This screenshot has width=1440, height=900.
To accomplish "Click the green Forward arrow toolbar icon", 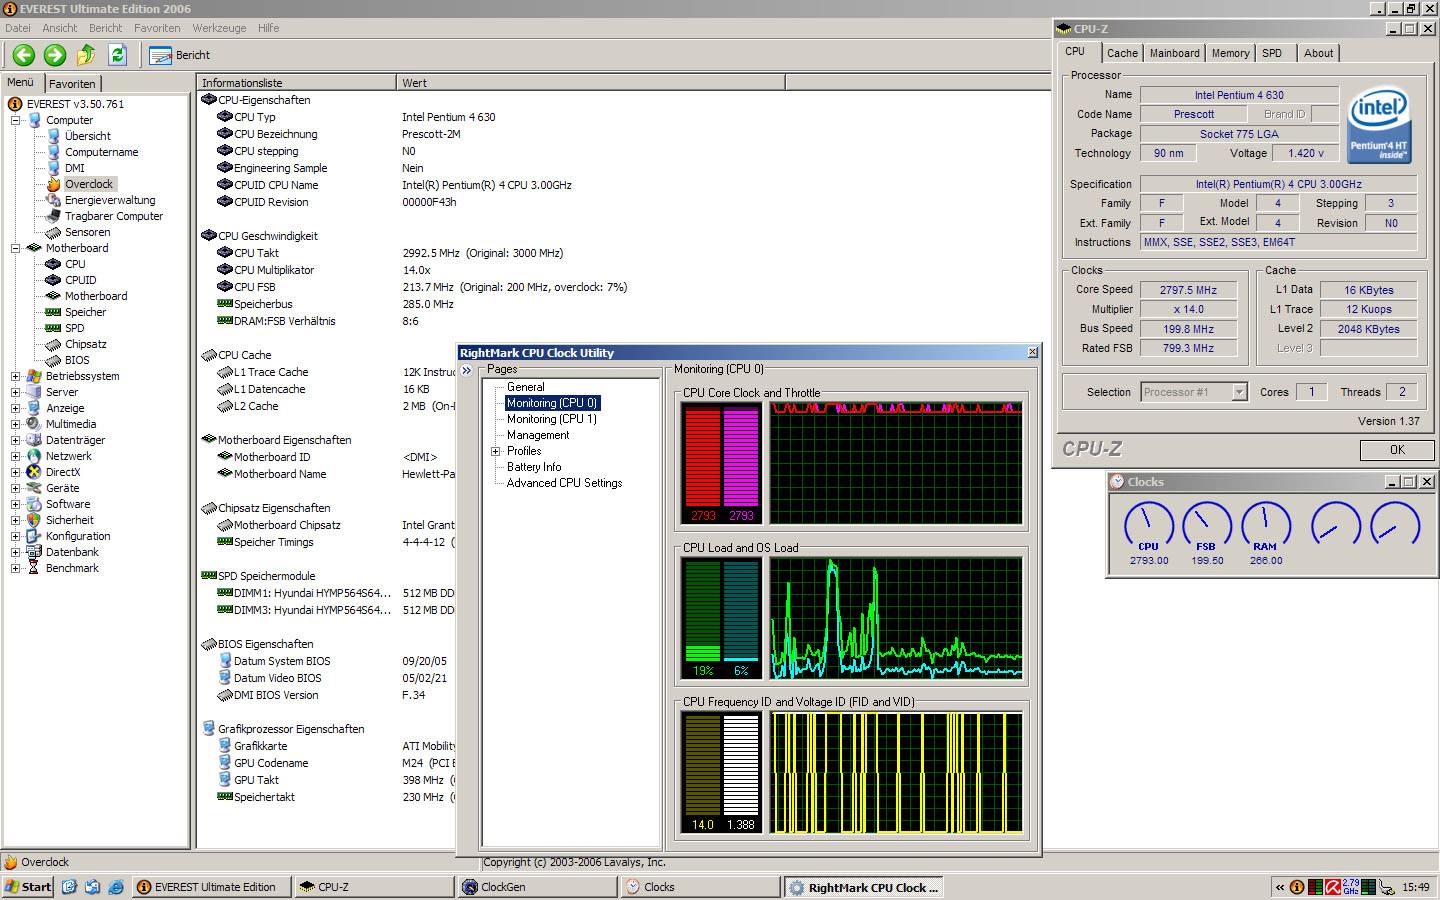I will pos(55,55).
